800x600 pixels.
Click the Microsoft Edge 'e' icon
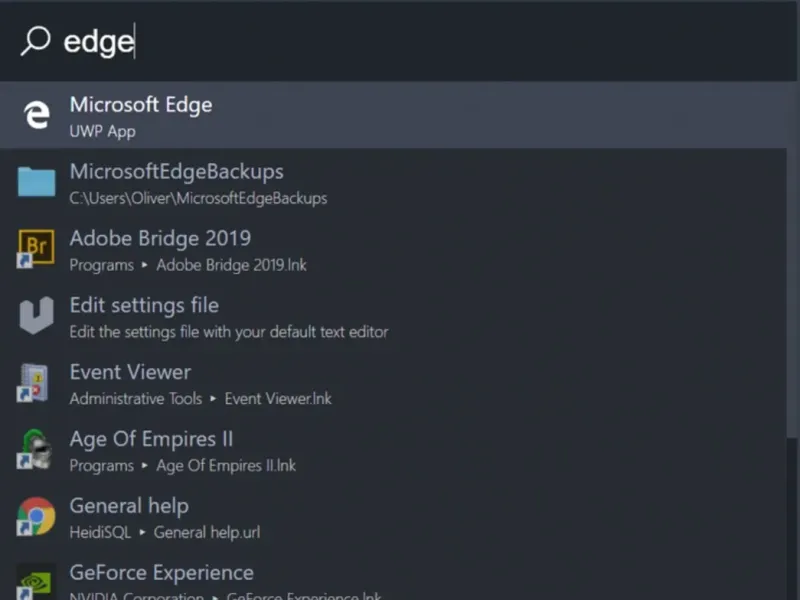tap(37, 115)
